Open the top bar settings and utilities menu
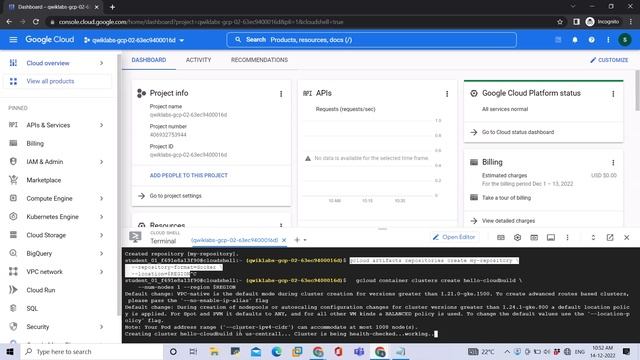The width and height of the screenshot is (640, 360). click(x=608, y=40)
